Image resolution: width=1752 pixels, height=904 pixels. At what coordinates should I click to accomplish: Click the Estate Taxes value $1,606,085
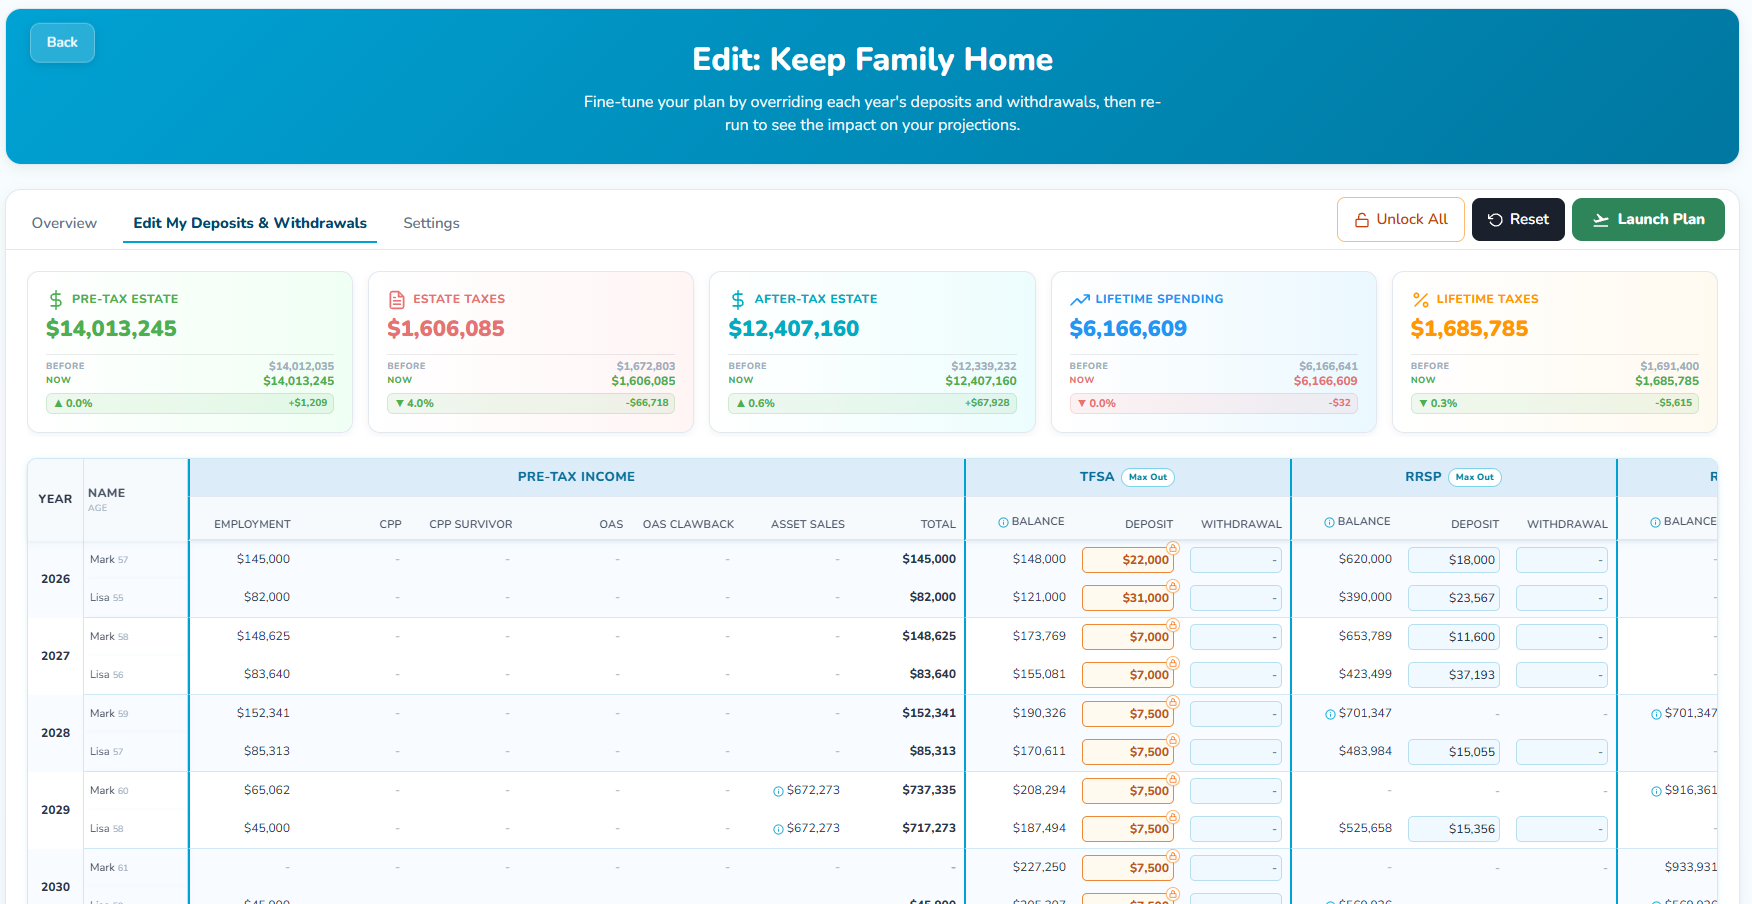[x=446, y=328]
